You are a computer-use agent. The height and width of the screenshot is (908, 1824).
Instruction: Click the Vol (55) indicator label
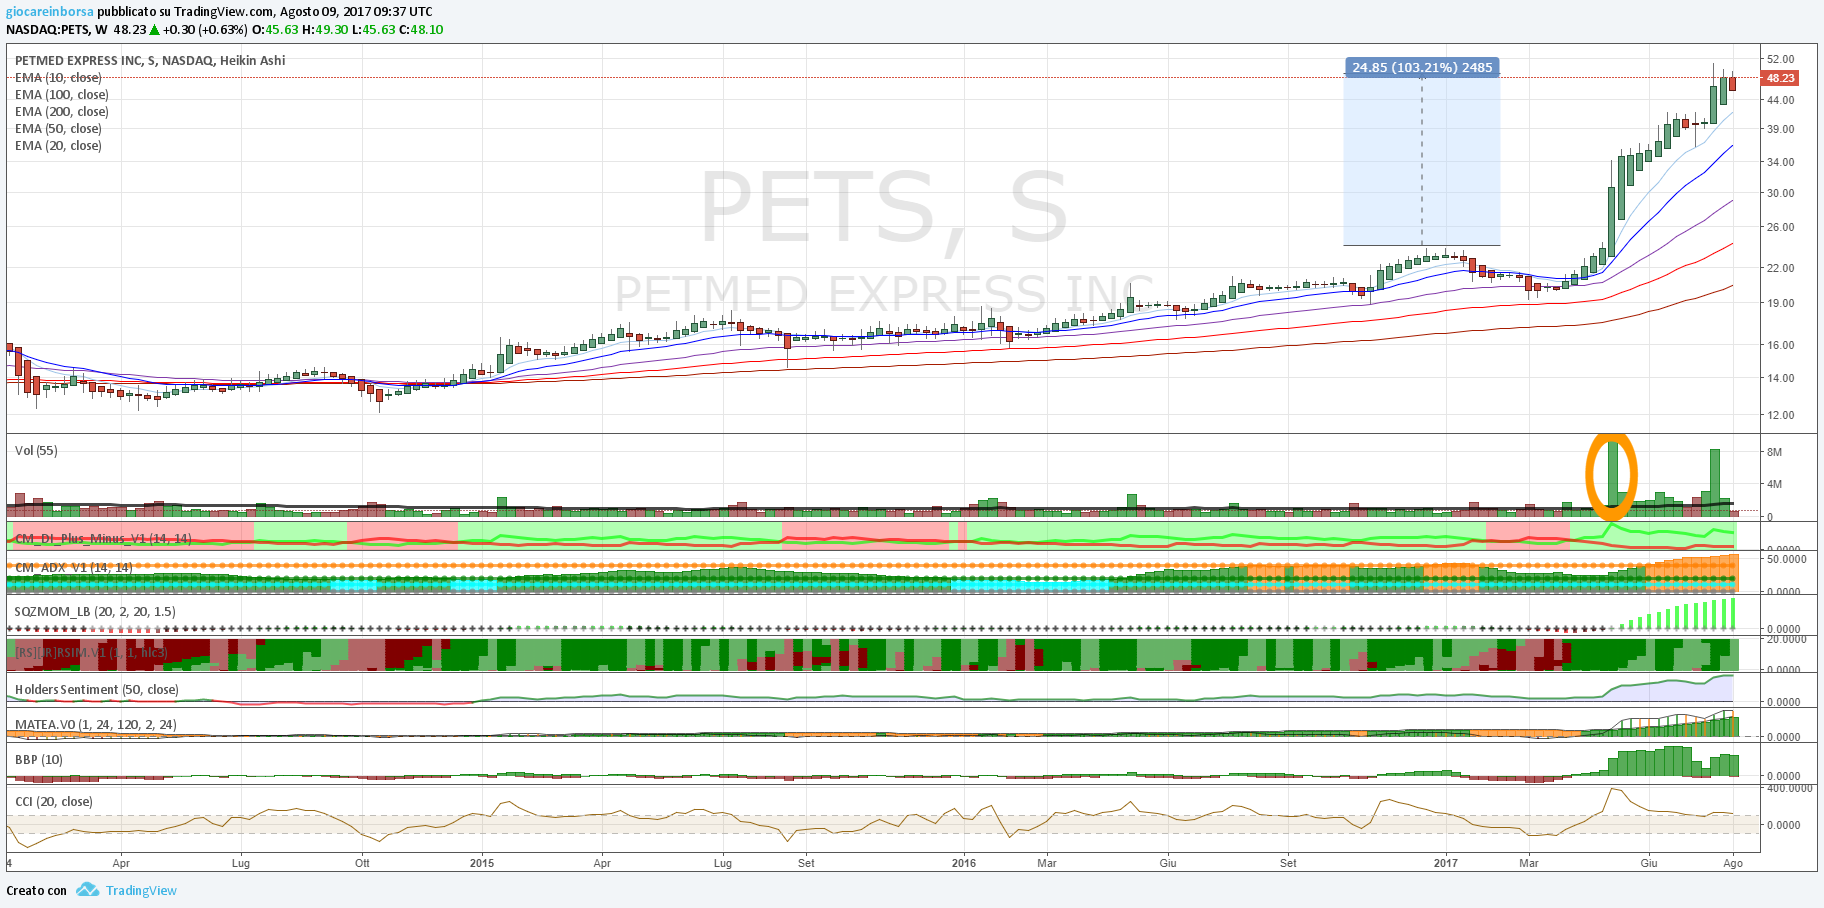click(36, 451)
